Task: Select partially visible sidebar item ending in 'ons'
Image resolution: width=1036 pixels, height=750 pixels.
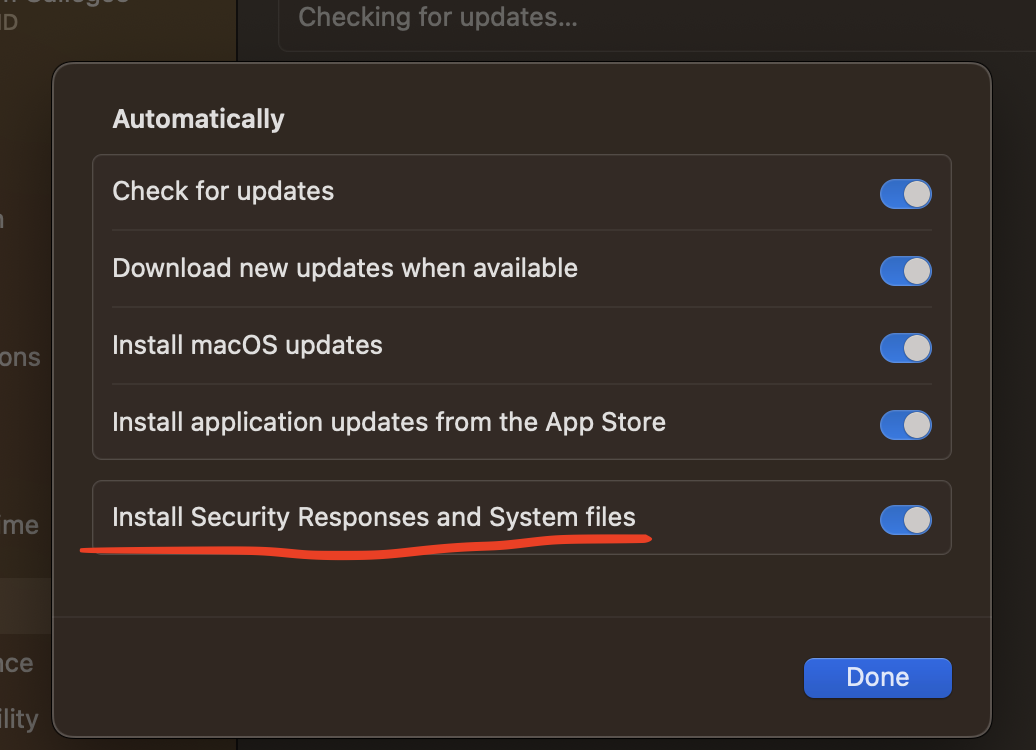Action: point(20,357)
